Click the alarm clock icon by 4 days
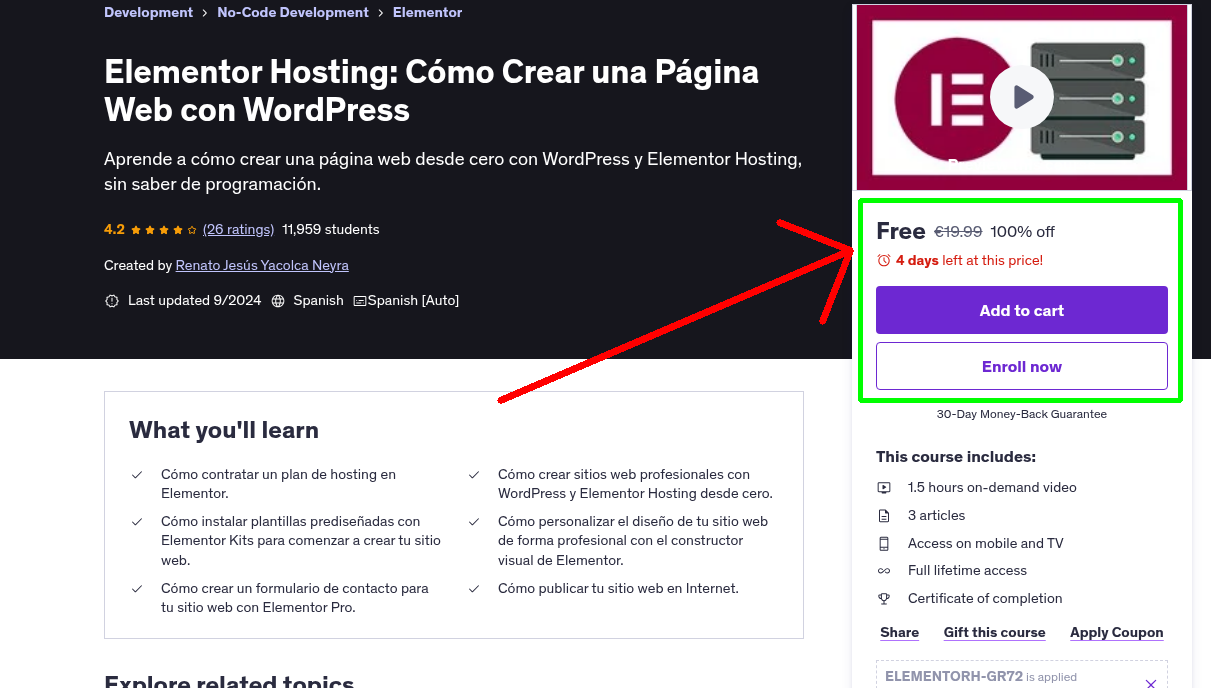The height and width of the screenshot is (688, 1211). pyautogui.click(x=883, y=260)
